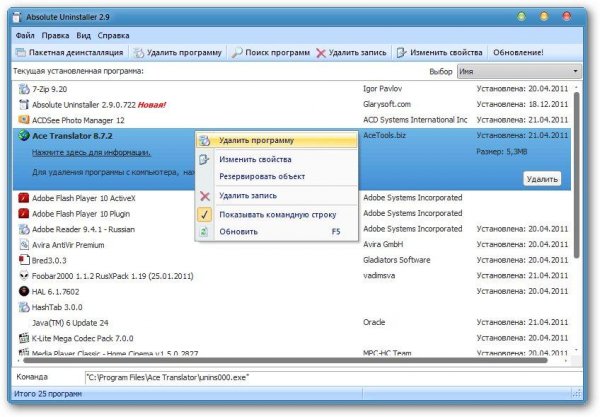Click Gladiators Software publisher text
The image size is (600, 417).
coord(396,260)
